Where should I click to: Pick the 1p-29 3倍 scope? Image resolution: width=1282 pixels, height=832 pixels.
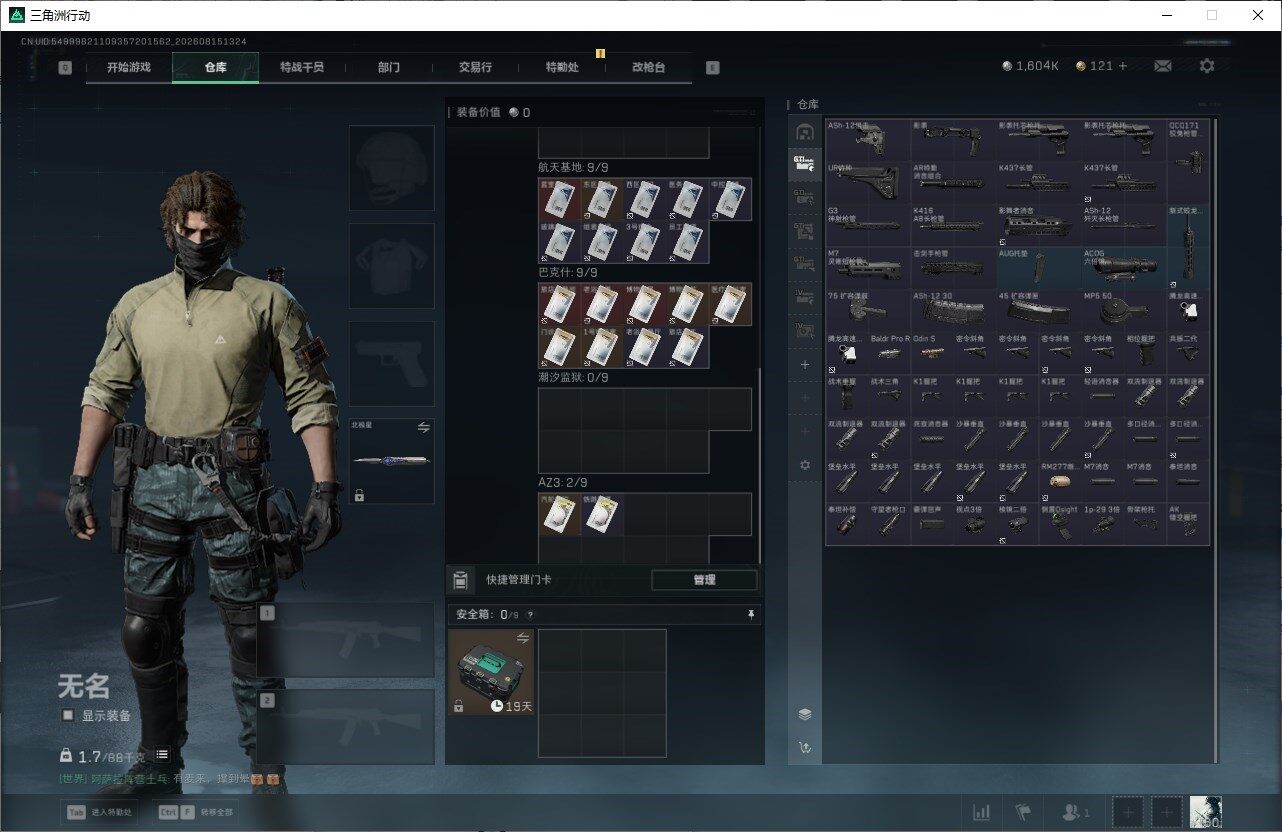coord(1103,523)
